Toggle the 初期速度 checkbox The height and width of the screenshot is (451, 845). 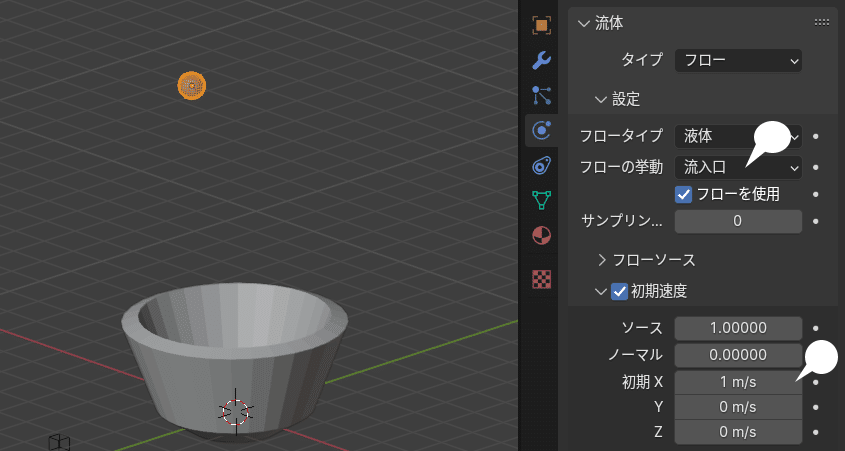click(x=619, y=292)
